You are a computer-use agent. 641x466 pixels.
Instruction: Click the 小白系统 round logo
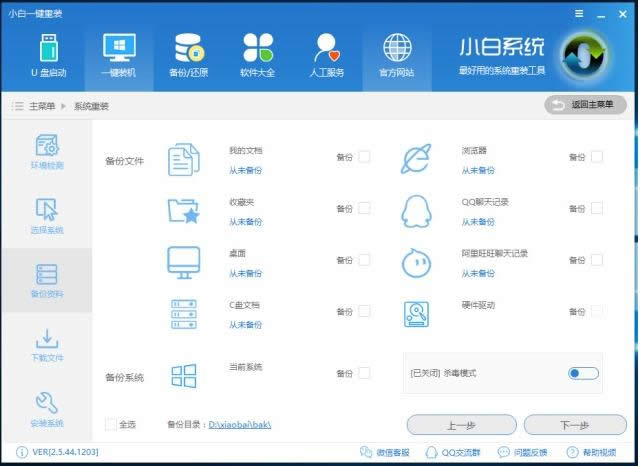[584, 56]
